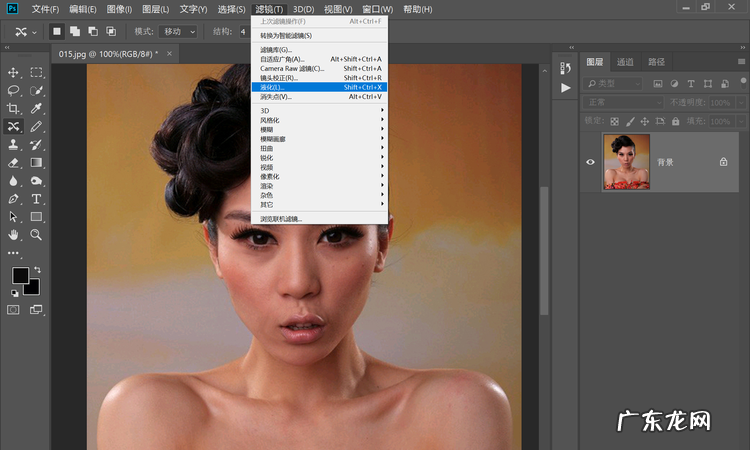Click the 背景 layer thumbnail
Image resolution: width=750 pixels, height=450 pixels.
coord(626,162)
